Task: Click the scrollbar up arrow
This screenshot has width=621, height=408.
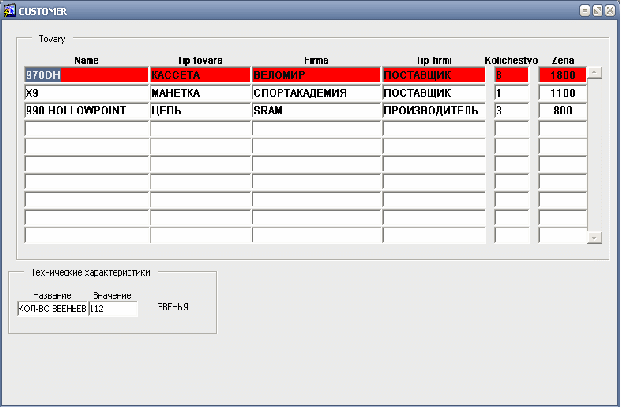Action: 594,73
